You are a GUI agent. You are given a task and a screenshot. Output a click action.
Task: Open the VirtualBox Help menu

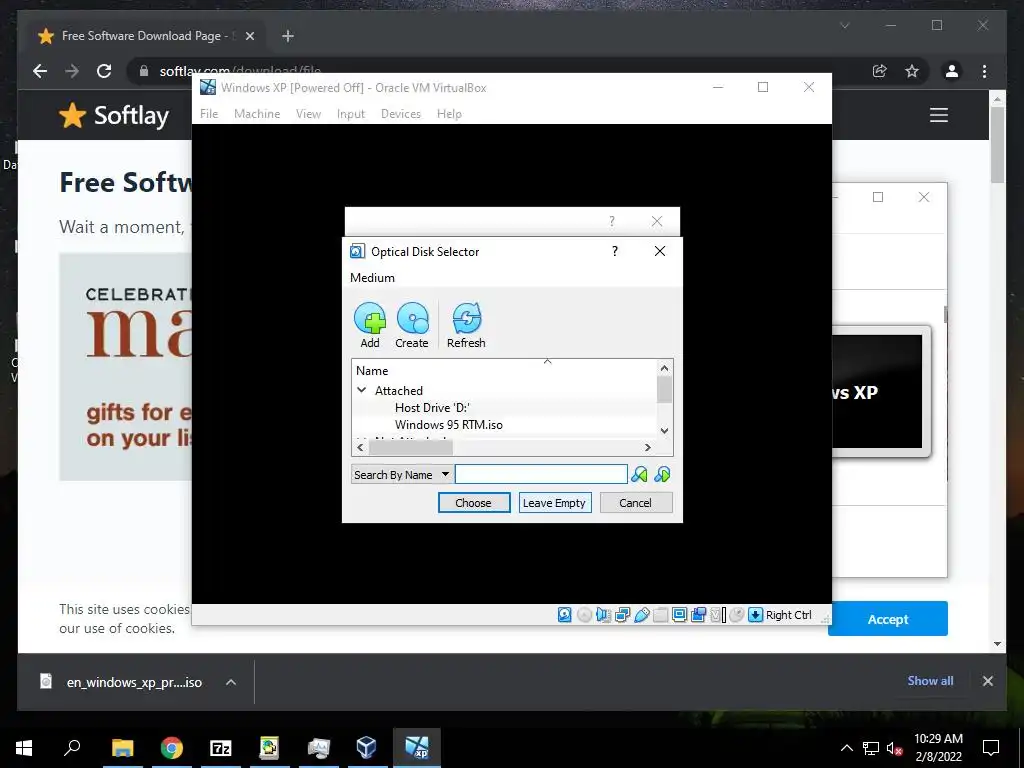click(449, 114)
